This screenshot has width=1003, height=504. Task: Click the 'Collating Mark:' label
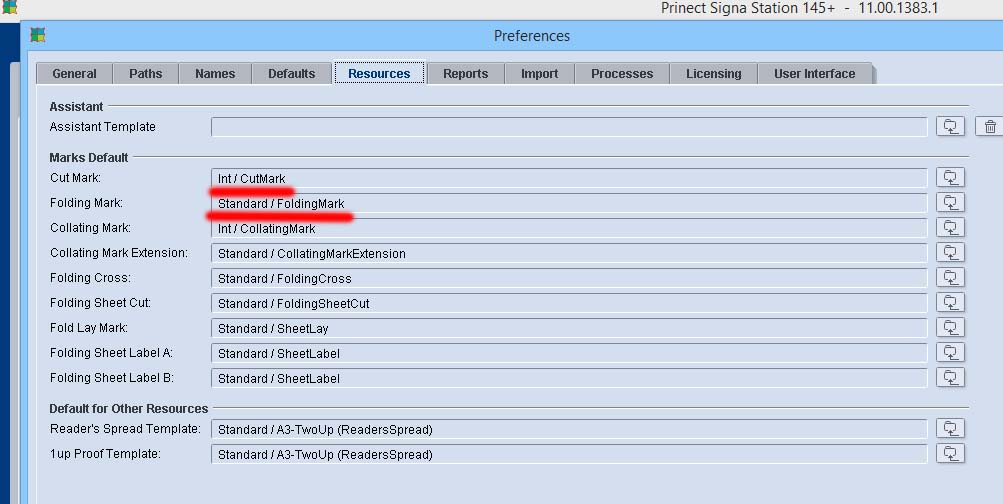(90, 228)
